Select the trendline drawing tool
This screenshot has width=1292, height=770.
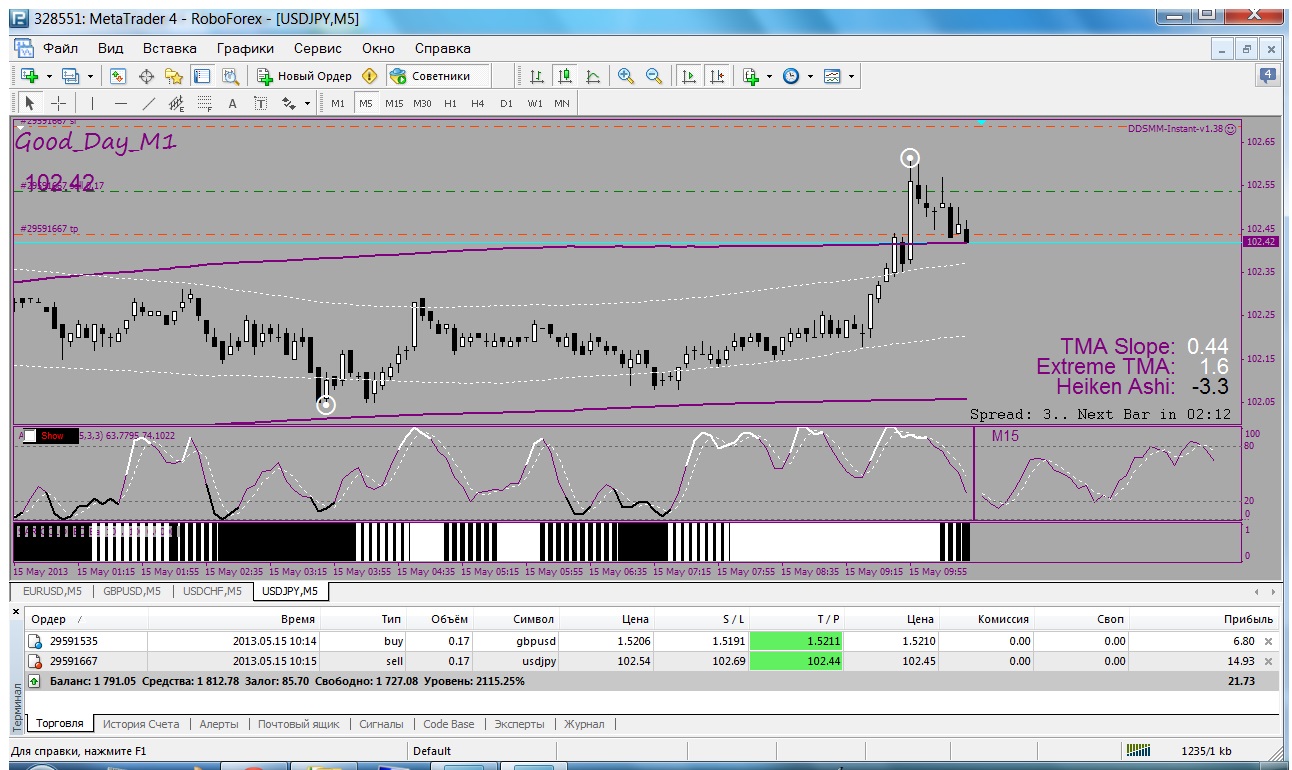click(149, 103)
